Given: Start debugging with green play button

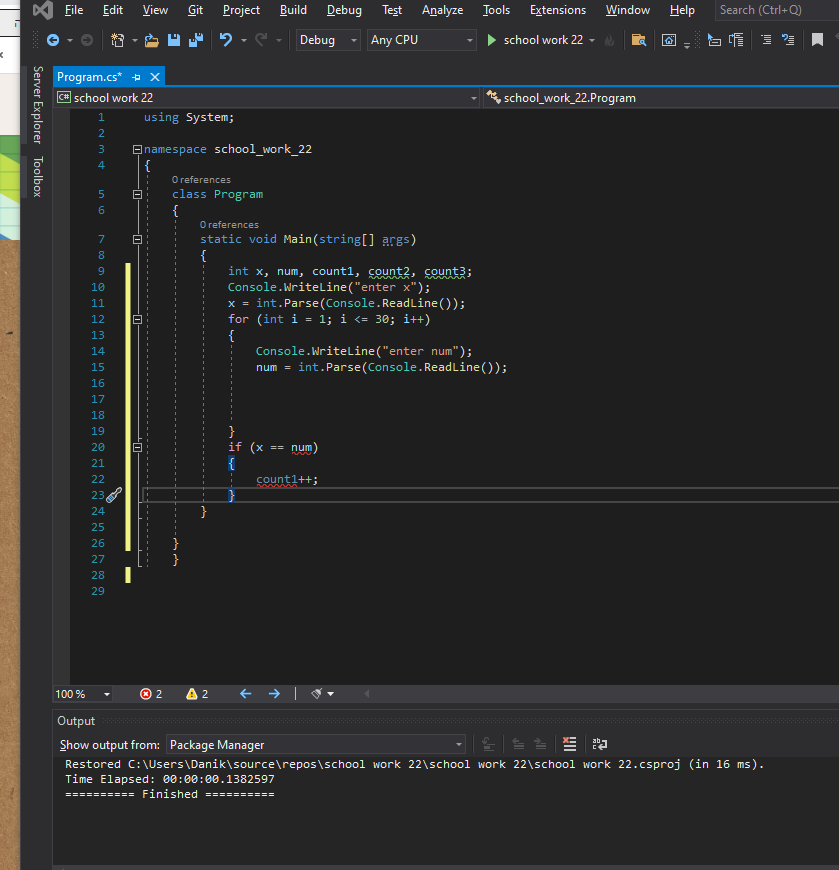Looking at the screenshot, I should coord(491,40).
